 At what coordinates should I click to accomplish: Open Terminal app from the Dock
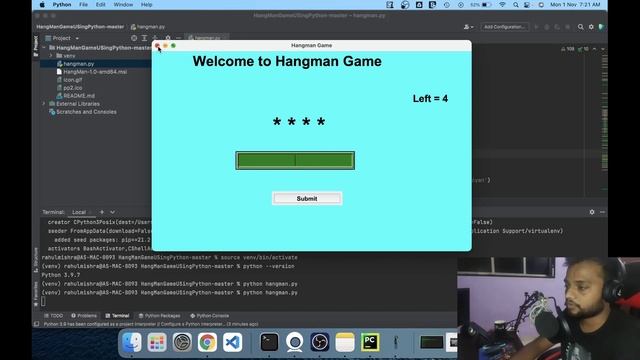tap(269, 342)
